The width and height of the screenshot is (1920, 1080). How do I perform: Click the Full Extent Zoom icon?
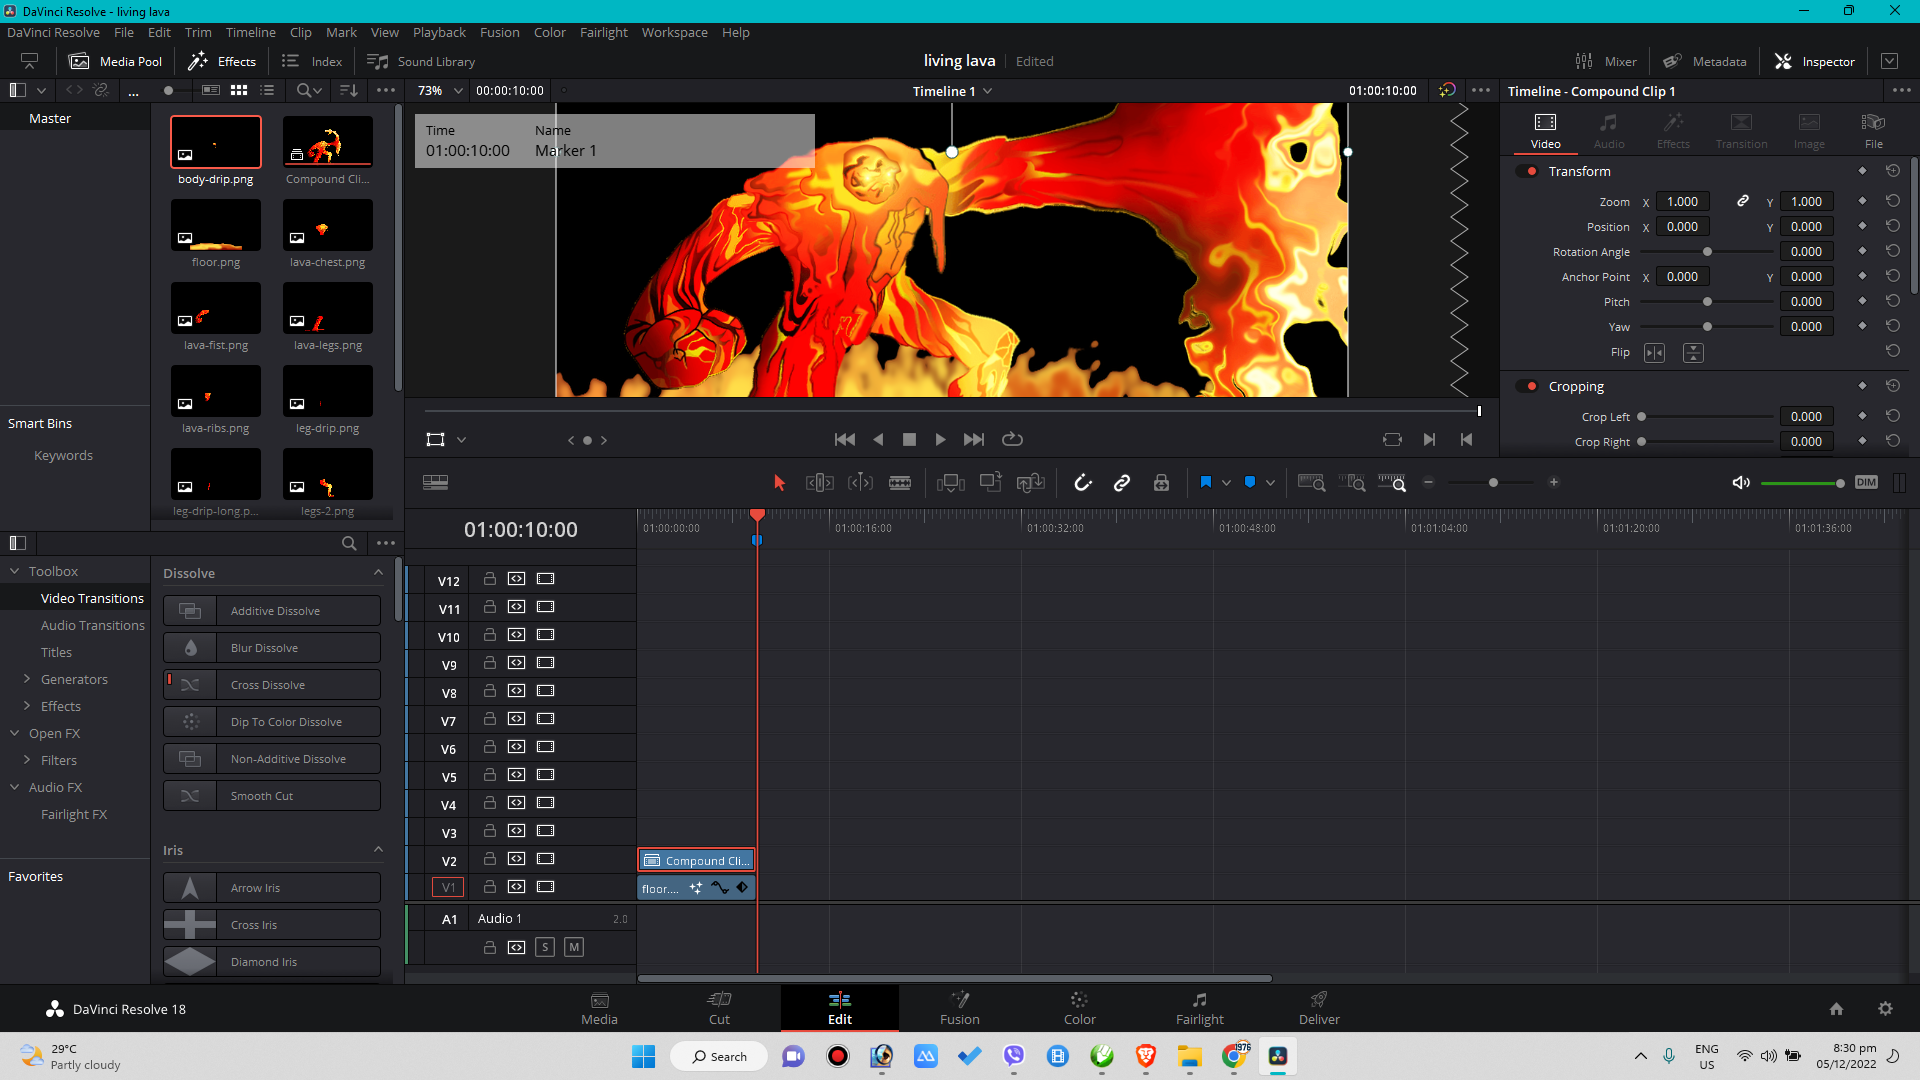[1311, 483]
